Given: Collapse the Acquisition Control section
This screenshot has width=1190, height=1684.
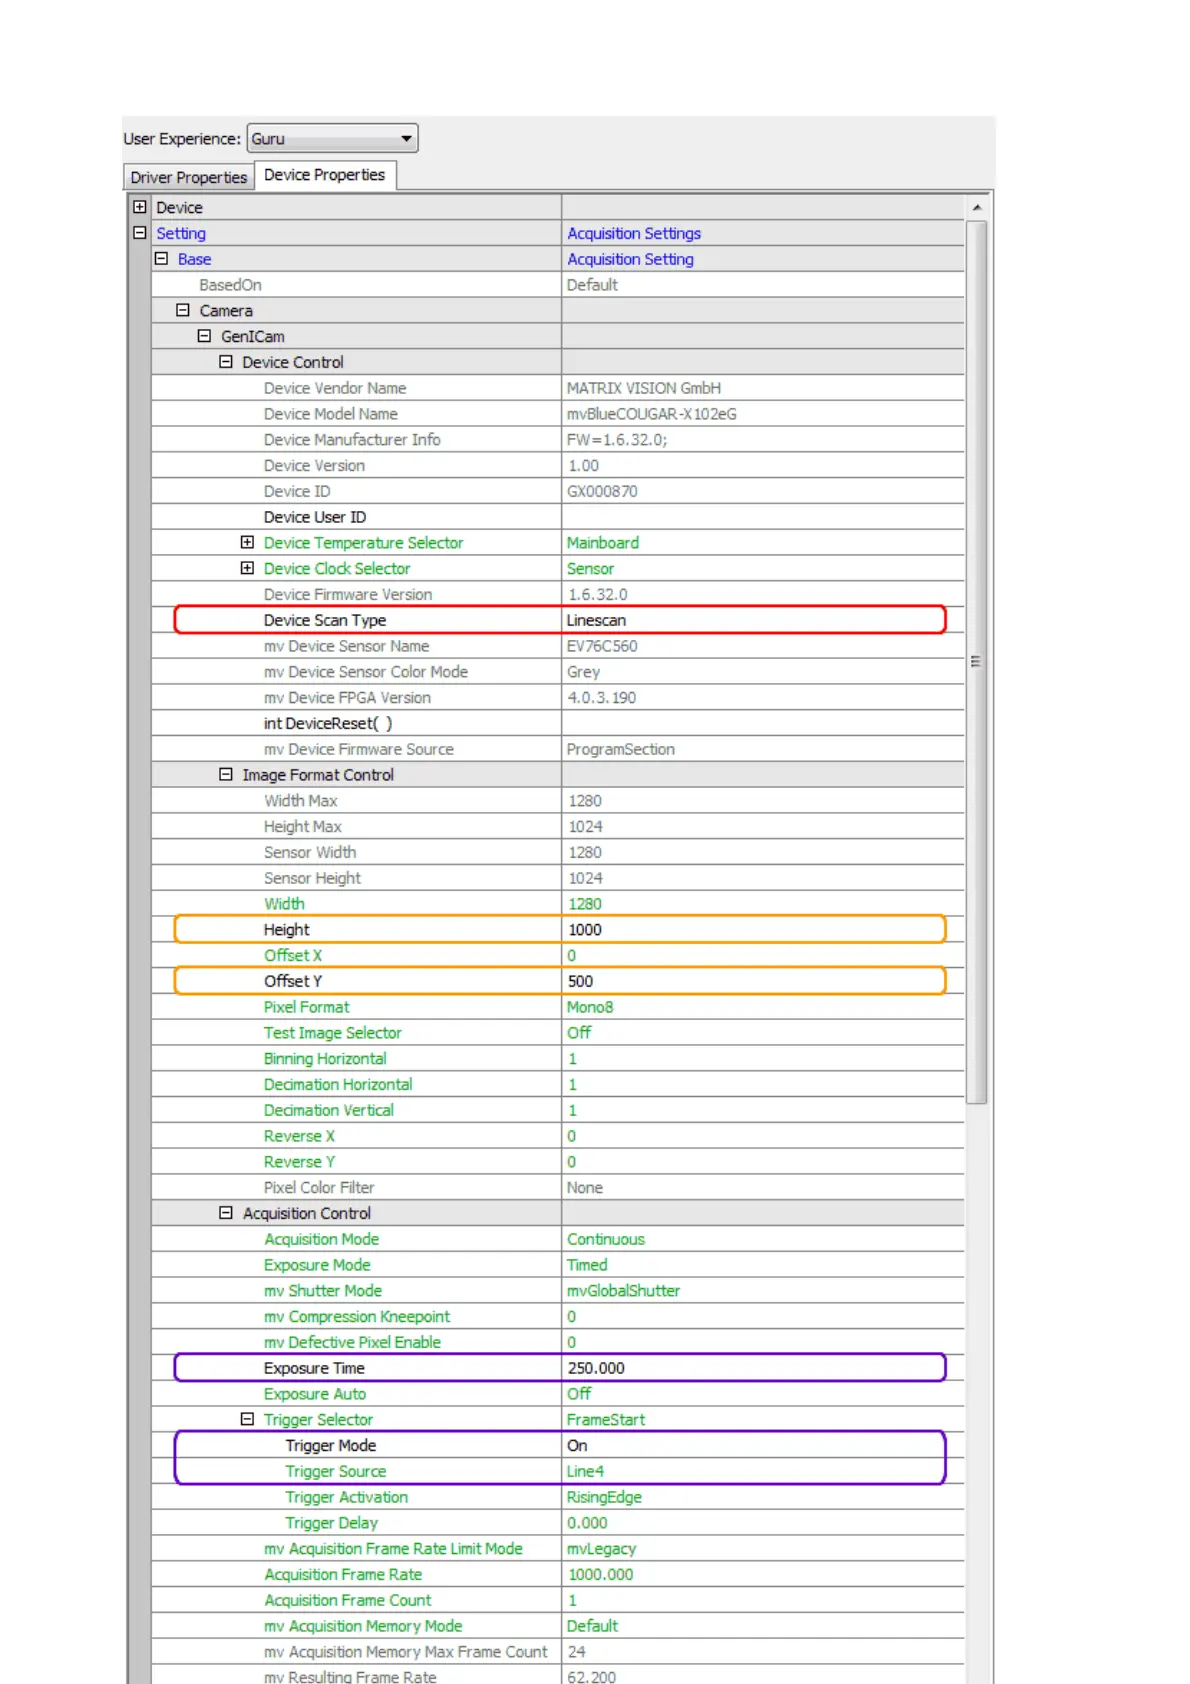Looking at the screenshot, I should [226, 1213].
